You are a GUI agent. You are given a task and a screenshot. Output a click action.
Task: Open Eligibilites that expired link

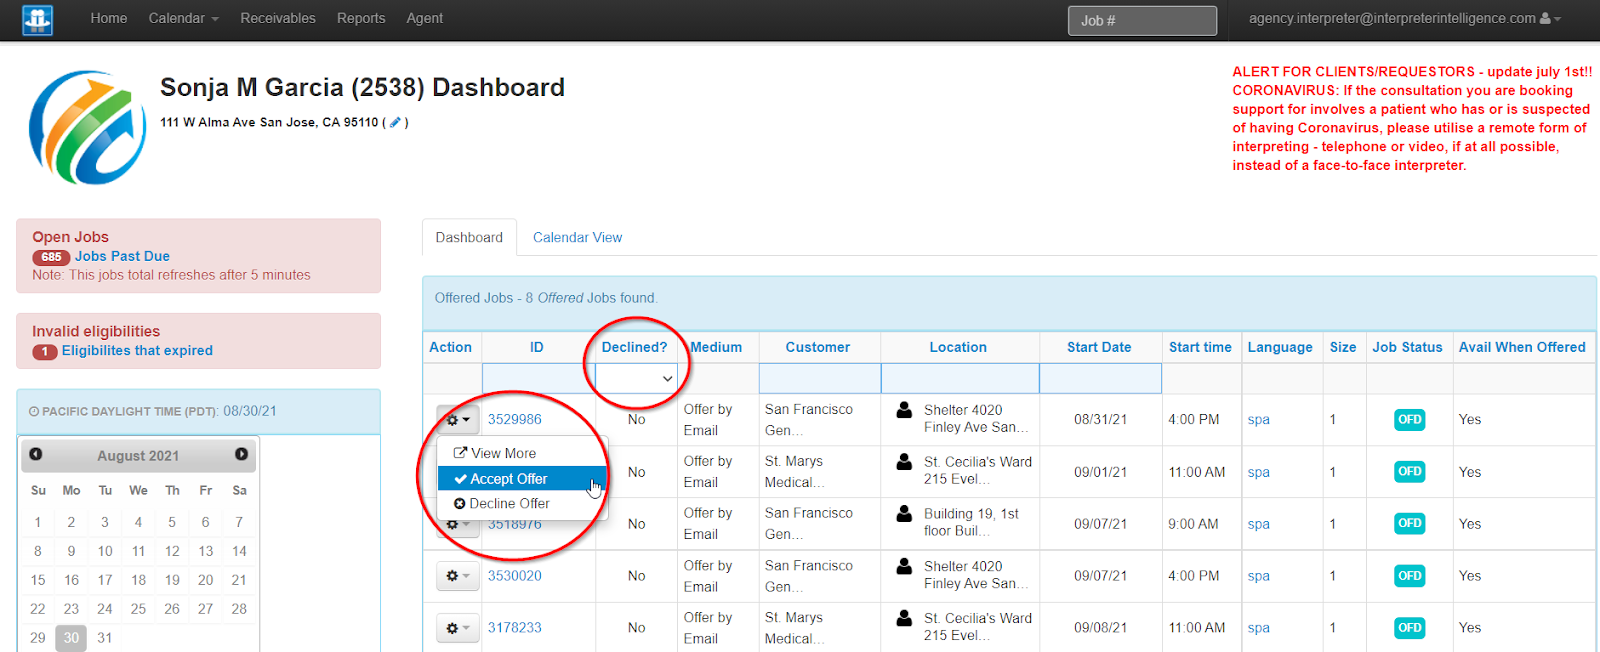(137, 351)
